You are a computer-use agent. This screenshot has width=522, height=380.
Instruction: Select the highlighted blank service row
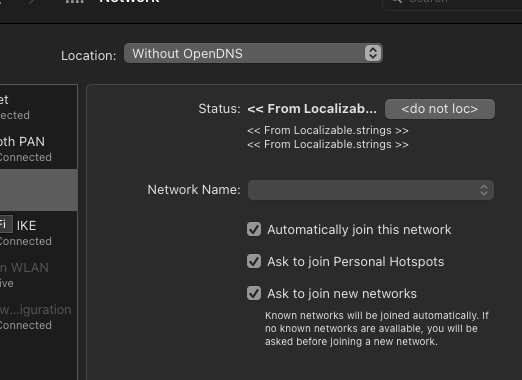point(38,190)
